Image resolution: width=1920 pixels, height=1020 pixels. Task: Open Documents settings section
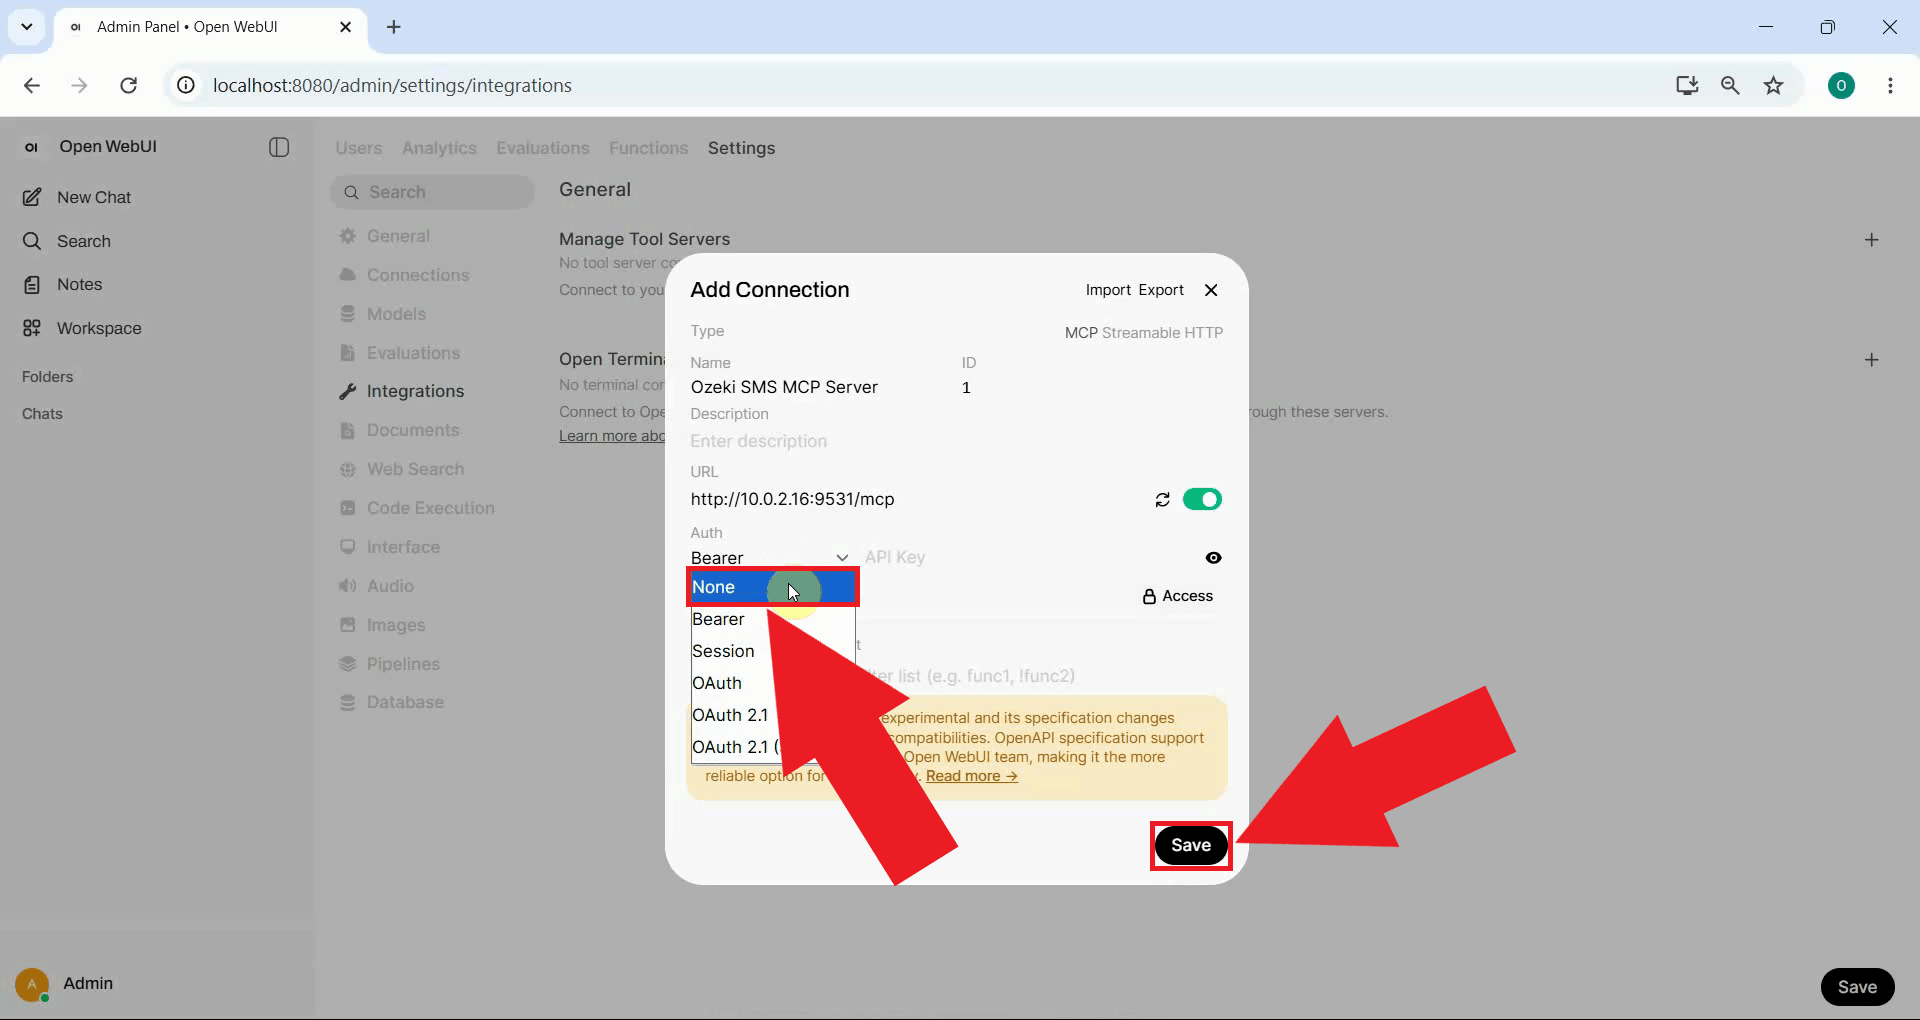pyautogui.click(x=400, y=430)
